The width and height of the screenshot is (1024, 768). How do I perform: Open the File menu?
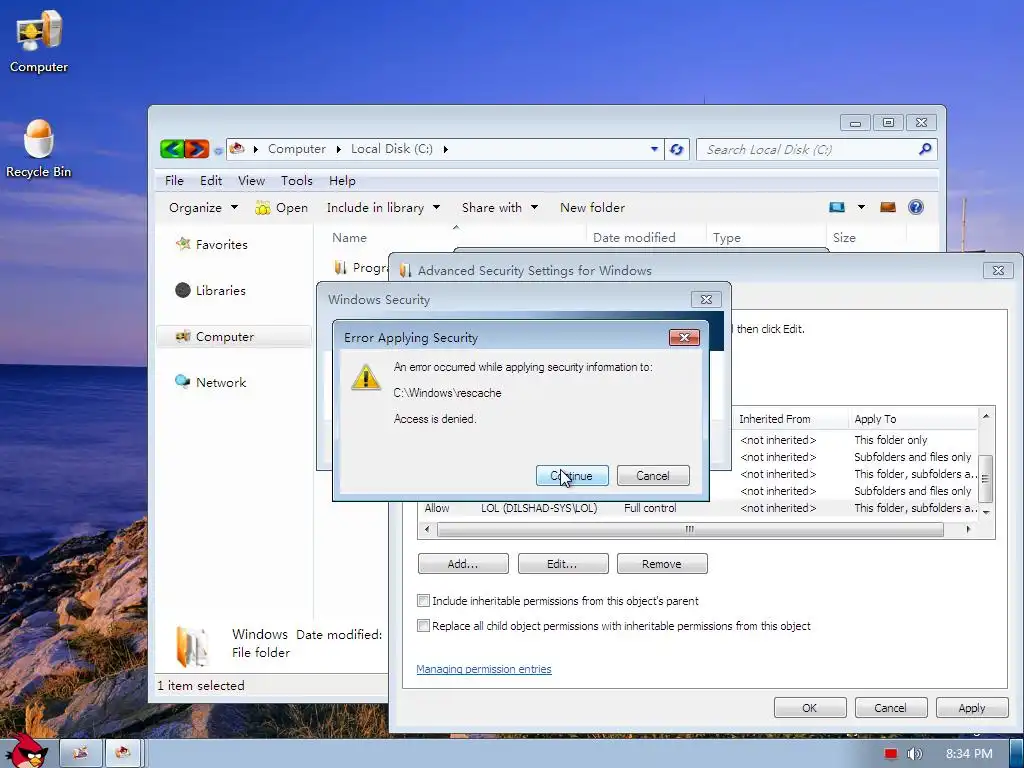tap(174, 181)
